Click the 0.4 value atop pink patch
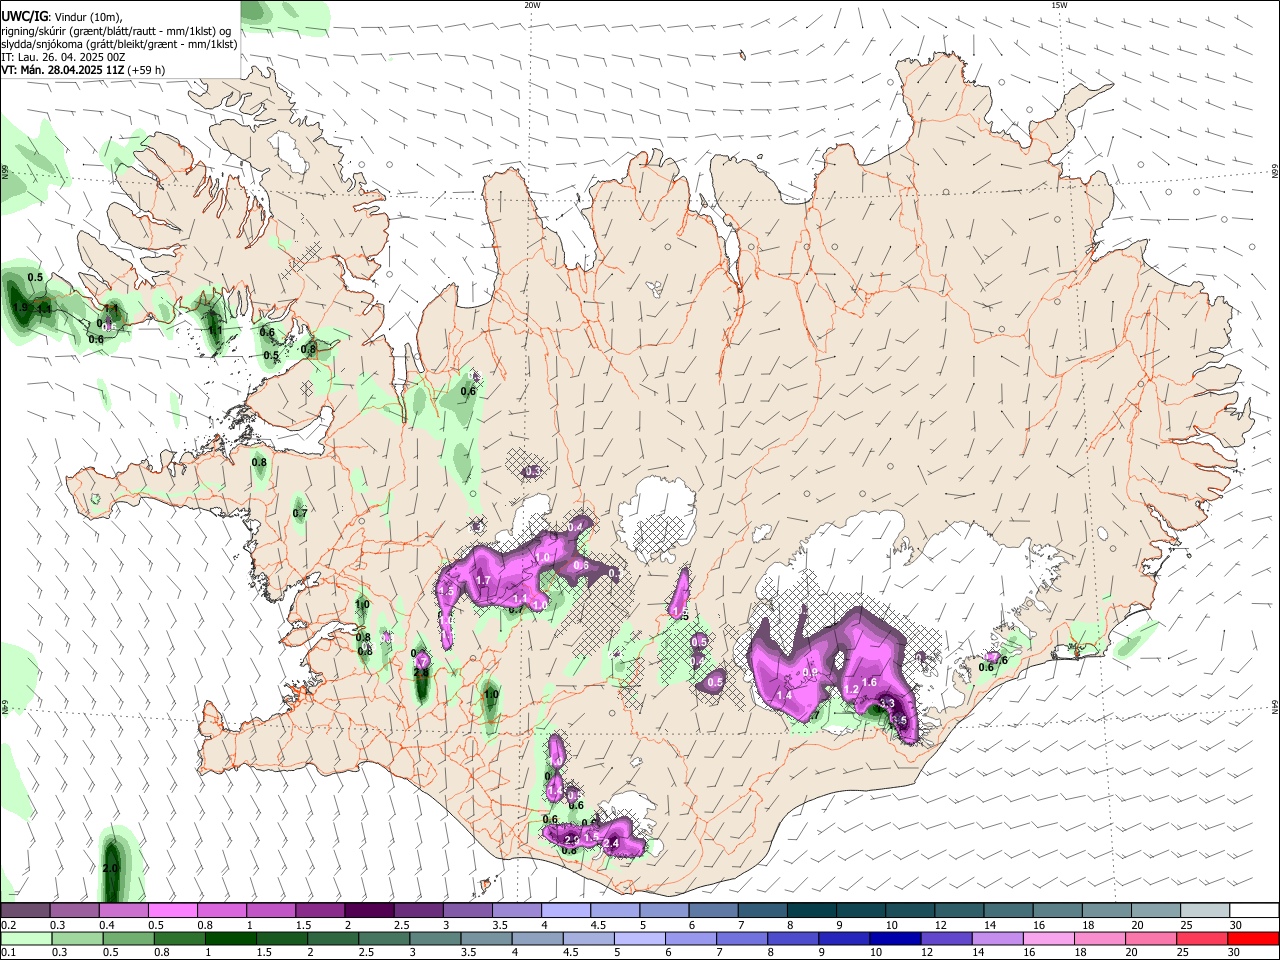Screen dimensions: 1280x960 [575, 527]
